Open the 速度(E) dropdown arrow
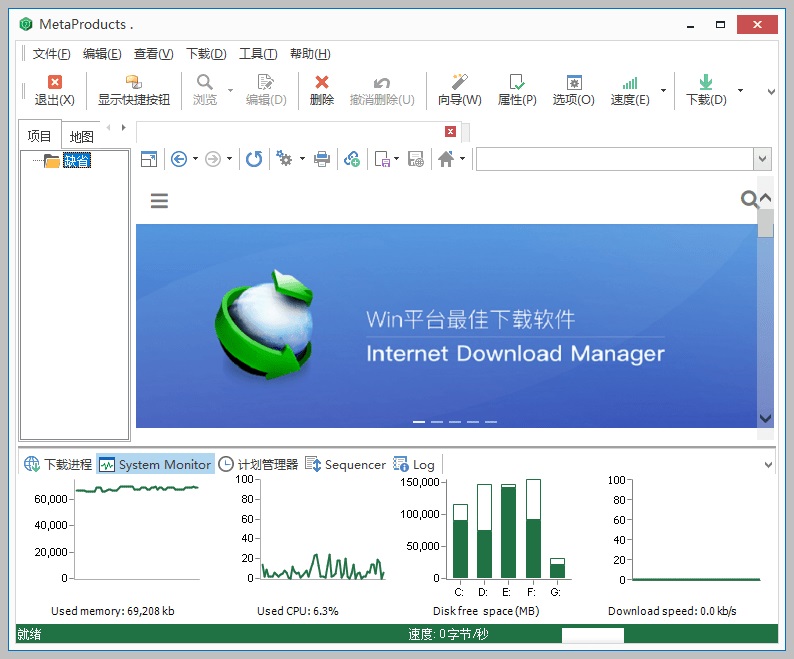Screen dimensions: 794x659 pos(663,90)
